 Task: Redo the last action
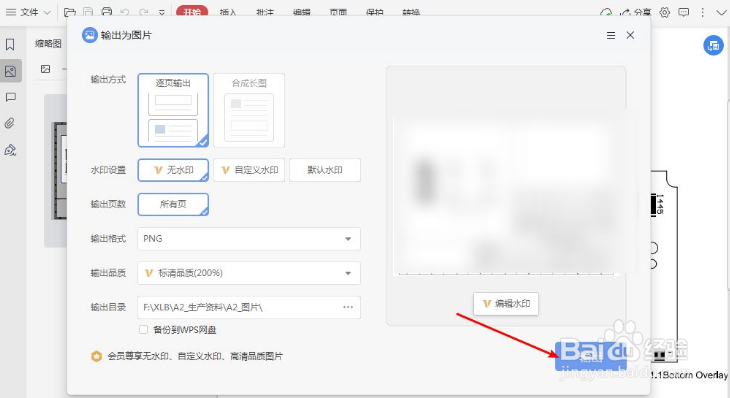point(144,12)
